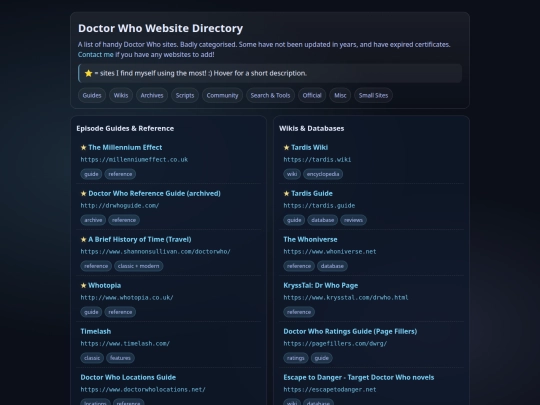
Task: Click the reviews tag under Tardis Guide
Action: click(x=353, y=220)
